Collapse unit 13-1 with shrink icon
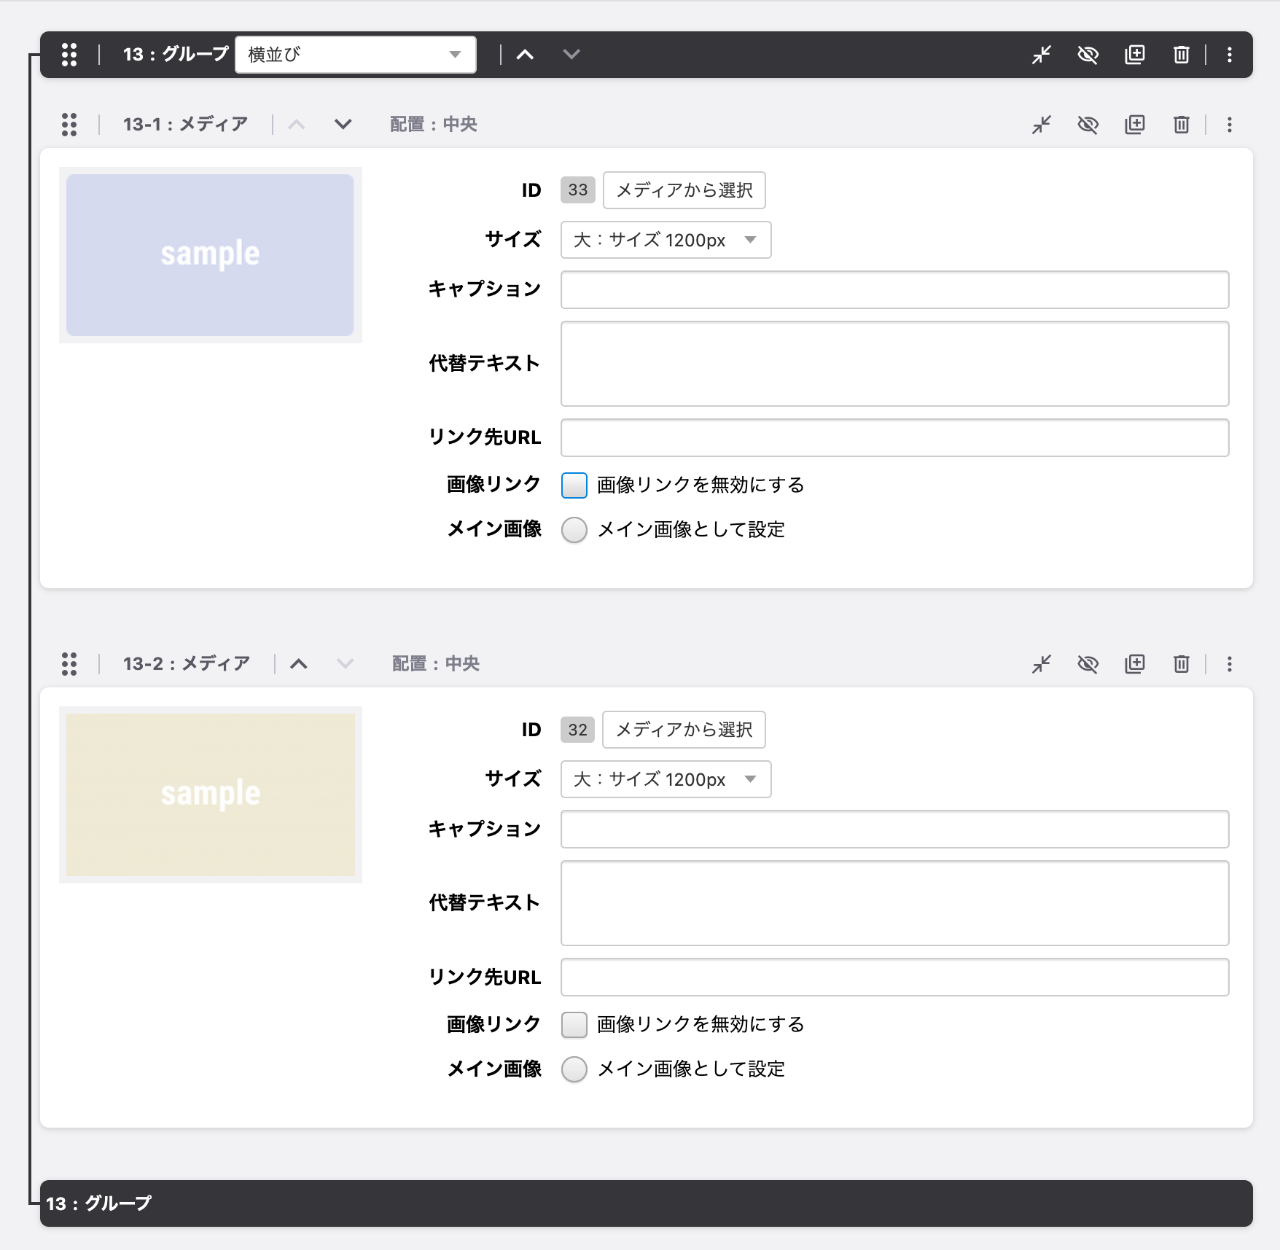The image size is (1280, 1250). [1042, 124]
